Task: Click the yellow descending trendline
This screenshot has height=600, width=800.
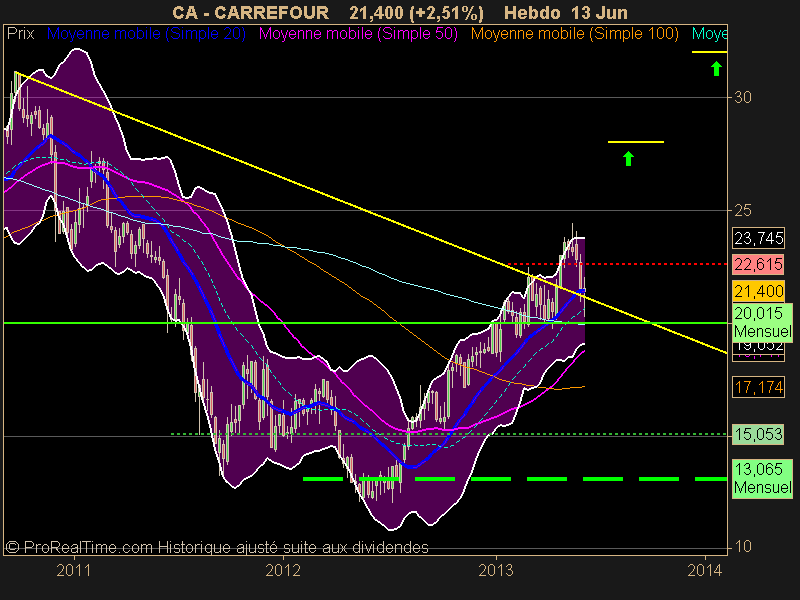Action: 370,212
